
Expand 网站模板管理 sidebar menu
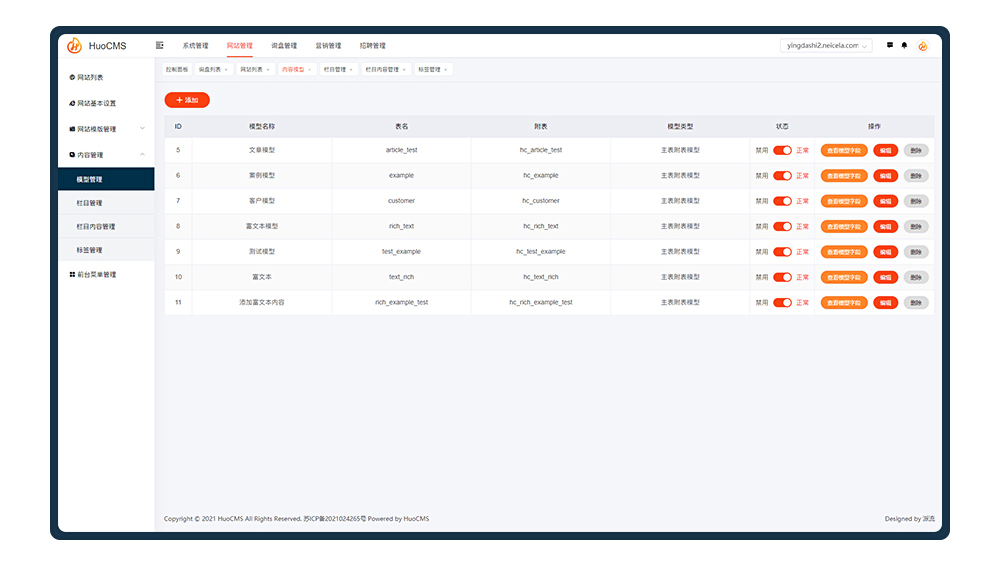pos(106,129)
